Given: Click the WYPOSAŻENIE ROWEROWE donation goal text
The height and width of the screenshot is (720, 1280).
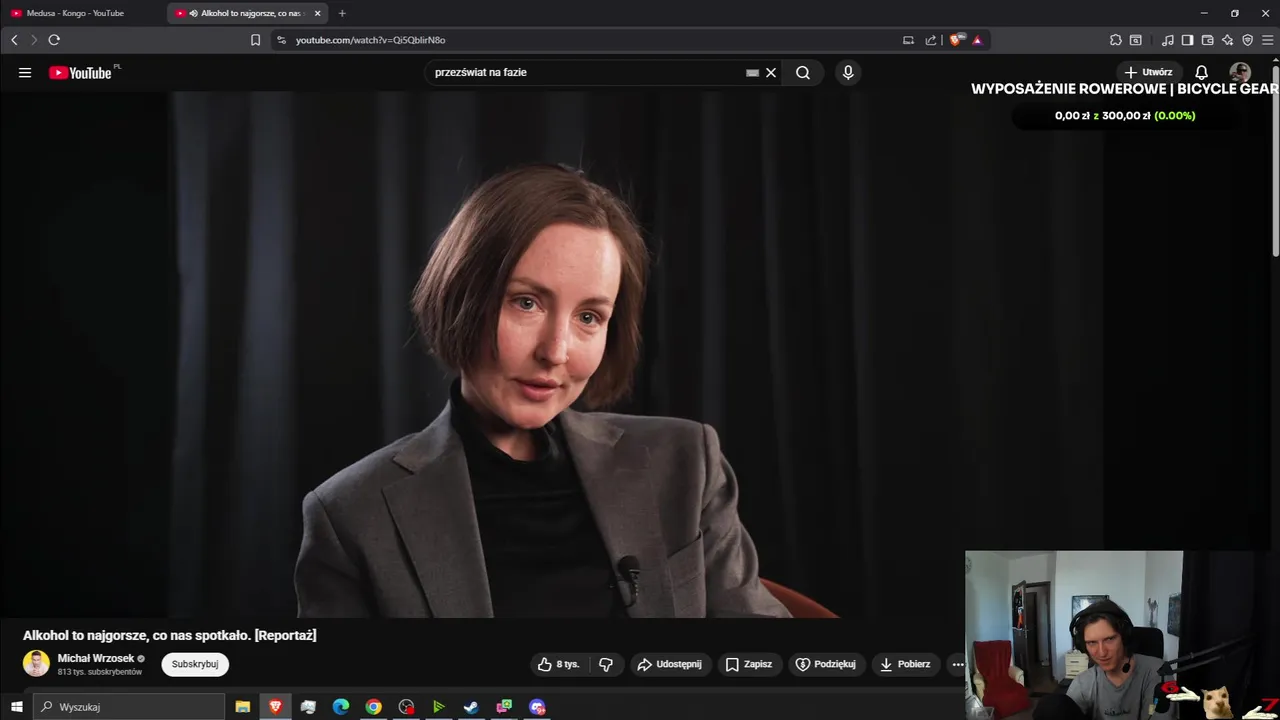Looking at the screenshot, I should tap(1124, 89).
